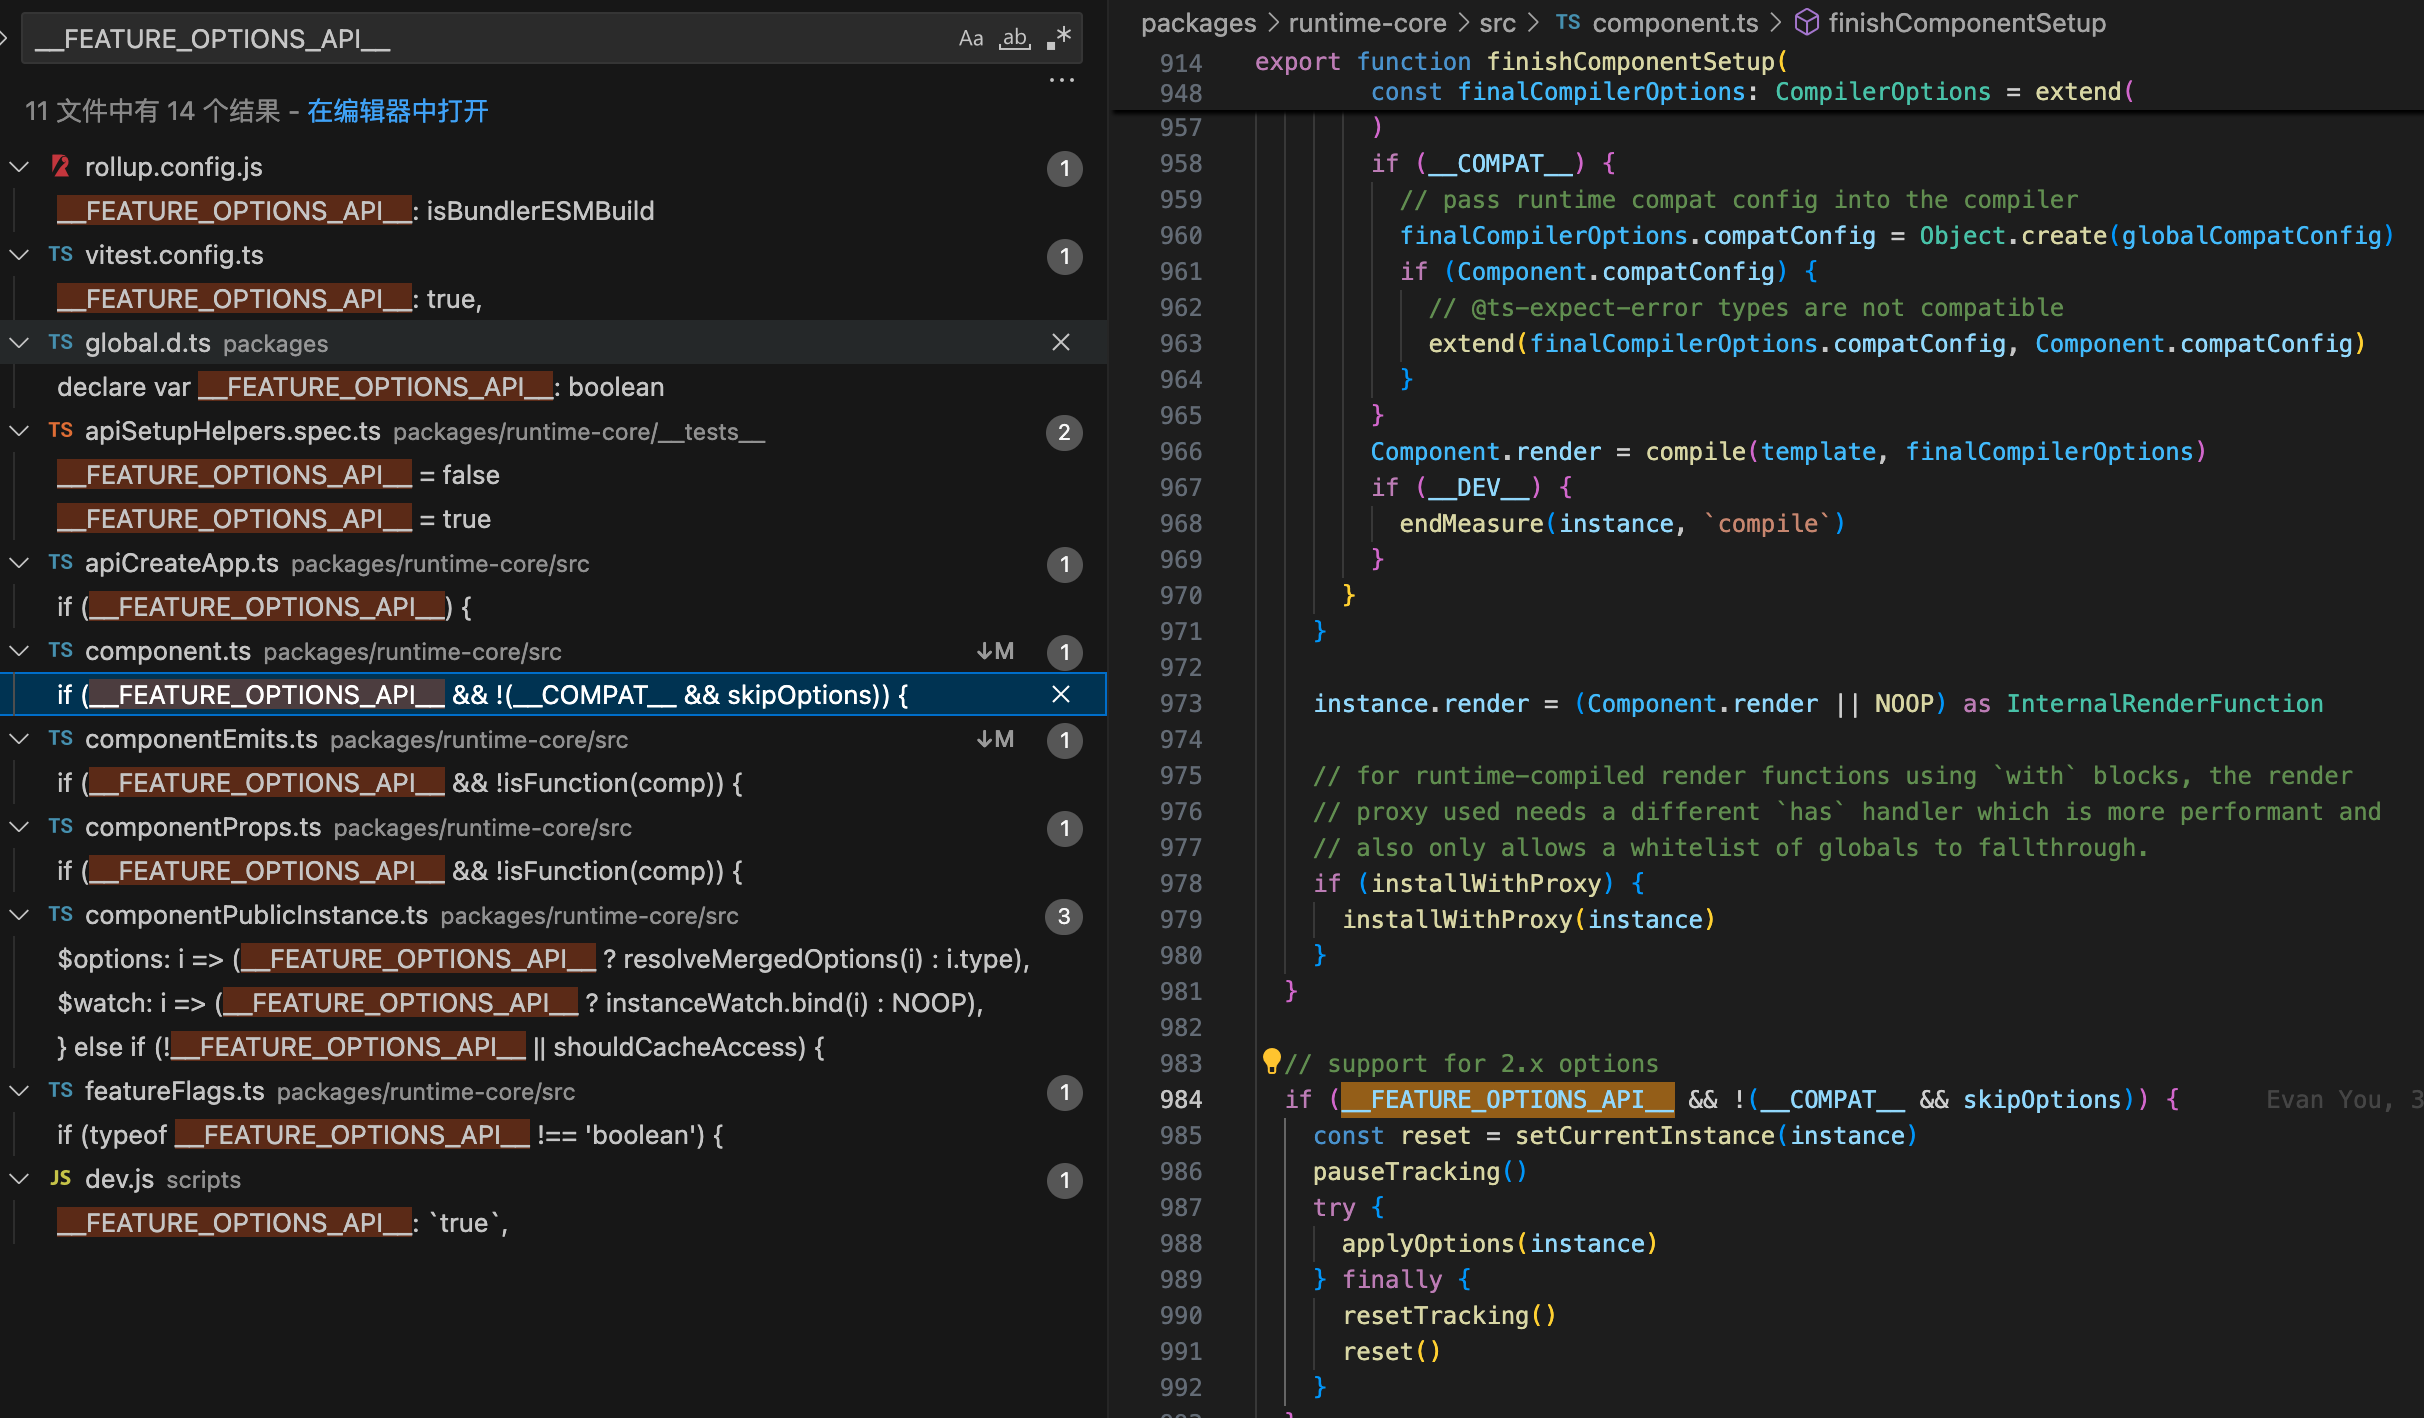Open match '$watch: i =>' result

click(x=520, y=1003)
